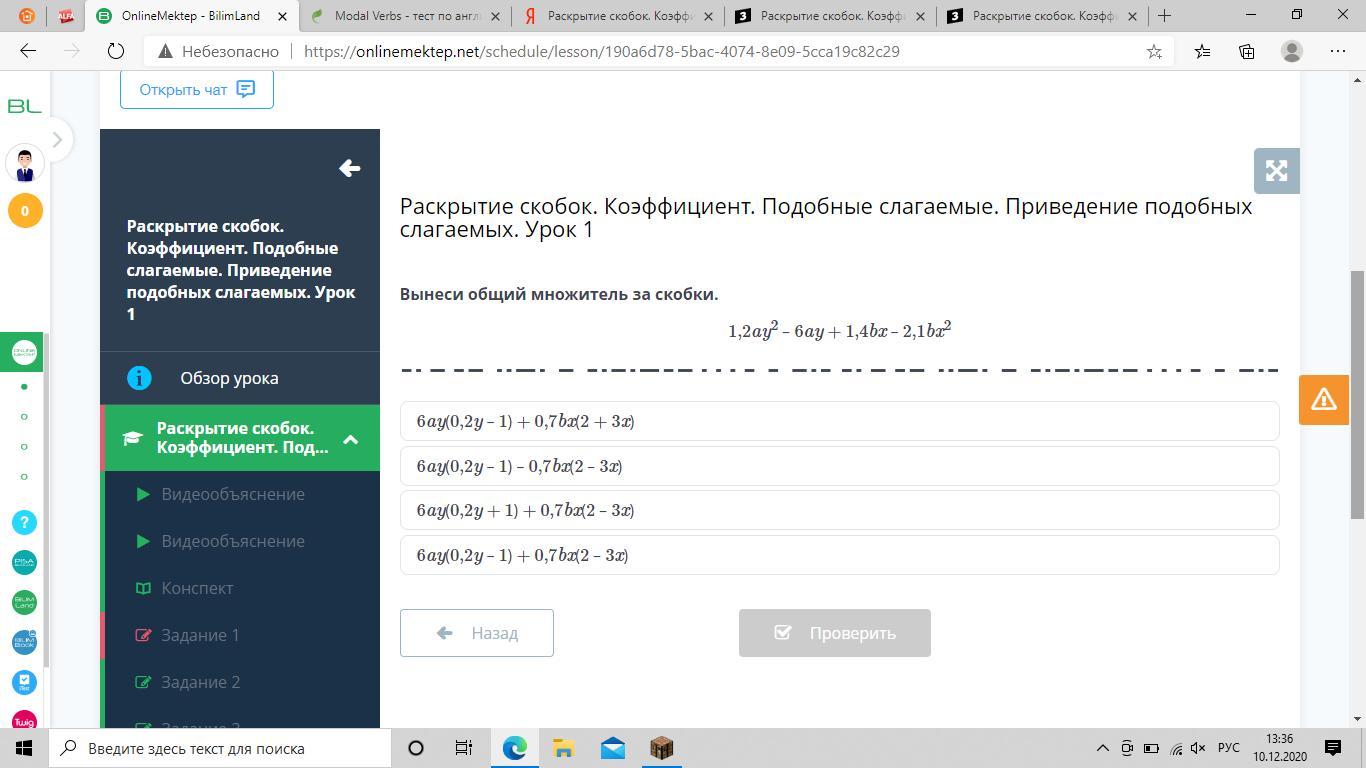The height and width of the screenshot is (768, 1366).
Task: Select answer 6ay(0,2y – 1) + 0,7bx(2 – 3x)
Action: pyautogui.click(x=839, y=555)
